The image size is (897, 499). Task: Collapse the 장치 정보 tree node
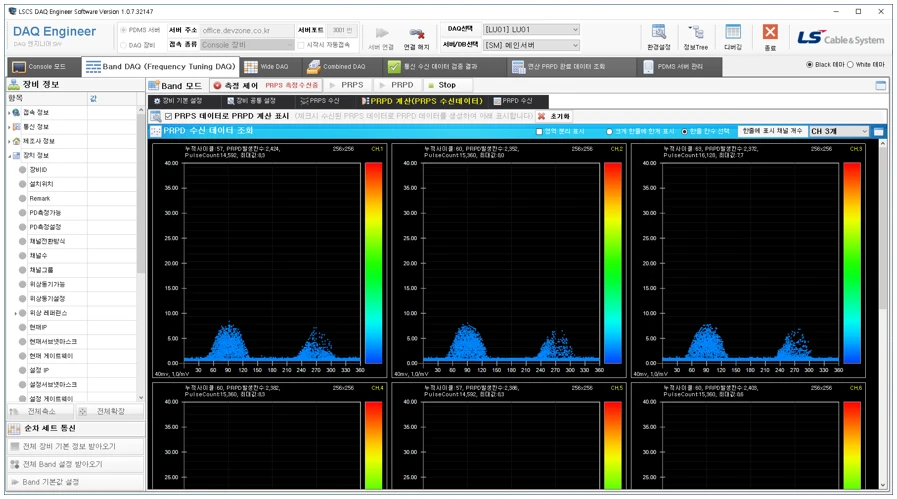(9, 156)
